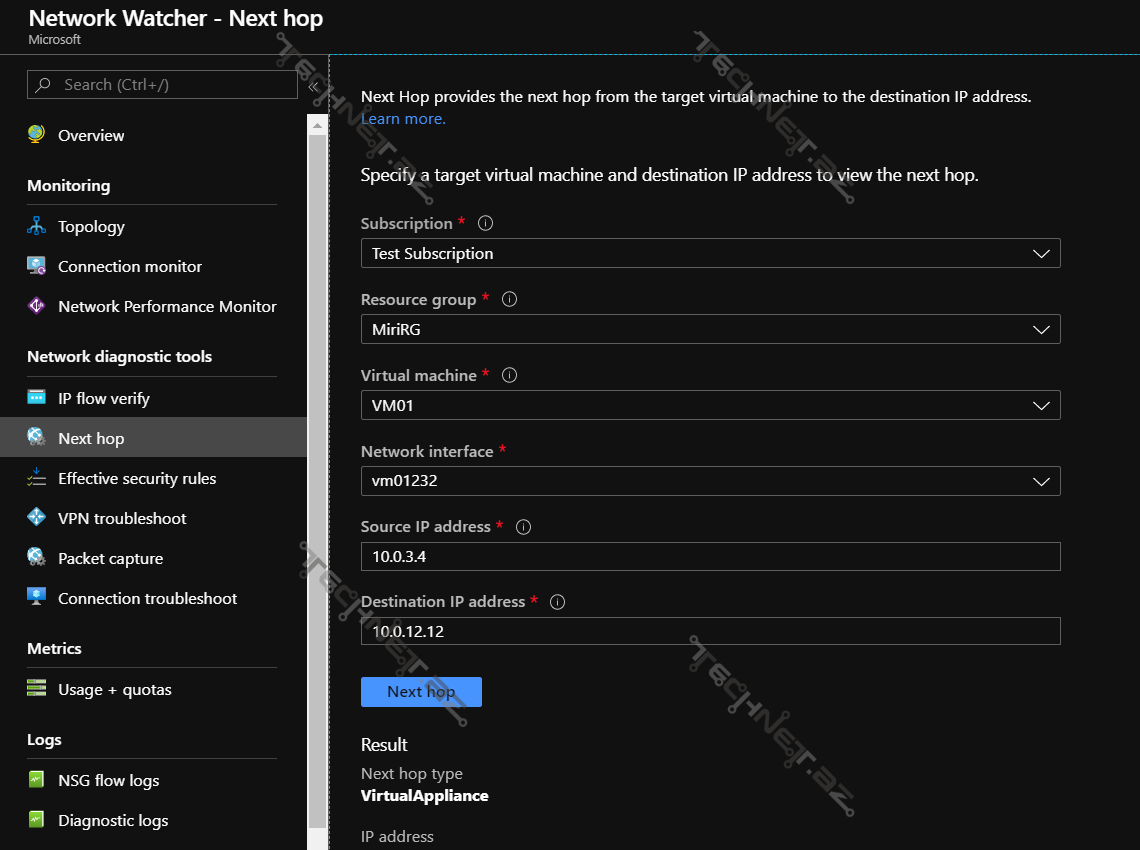Click the Packet capture icon
This screenshot has height=850, width=1140.
pos(37,558)
